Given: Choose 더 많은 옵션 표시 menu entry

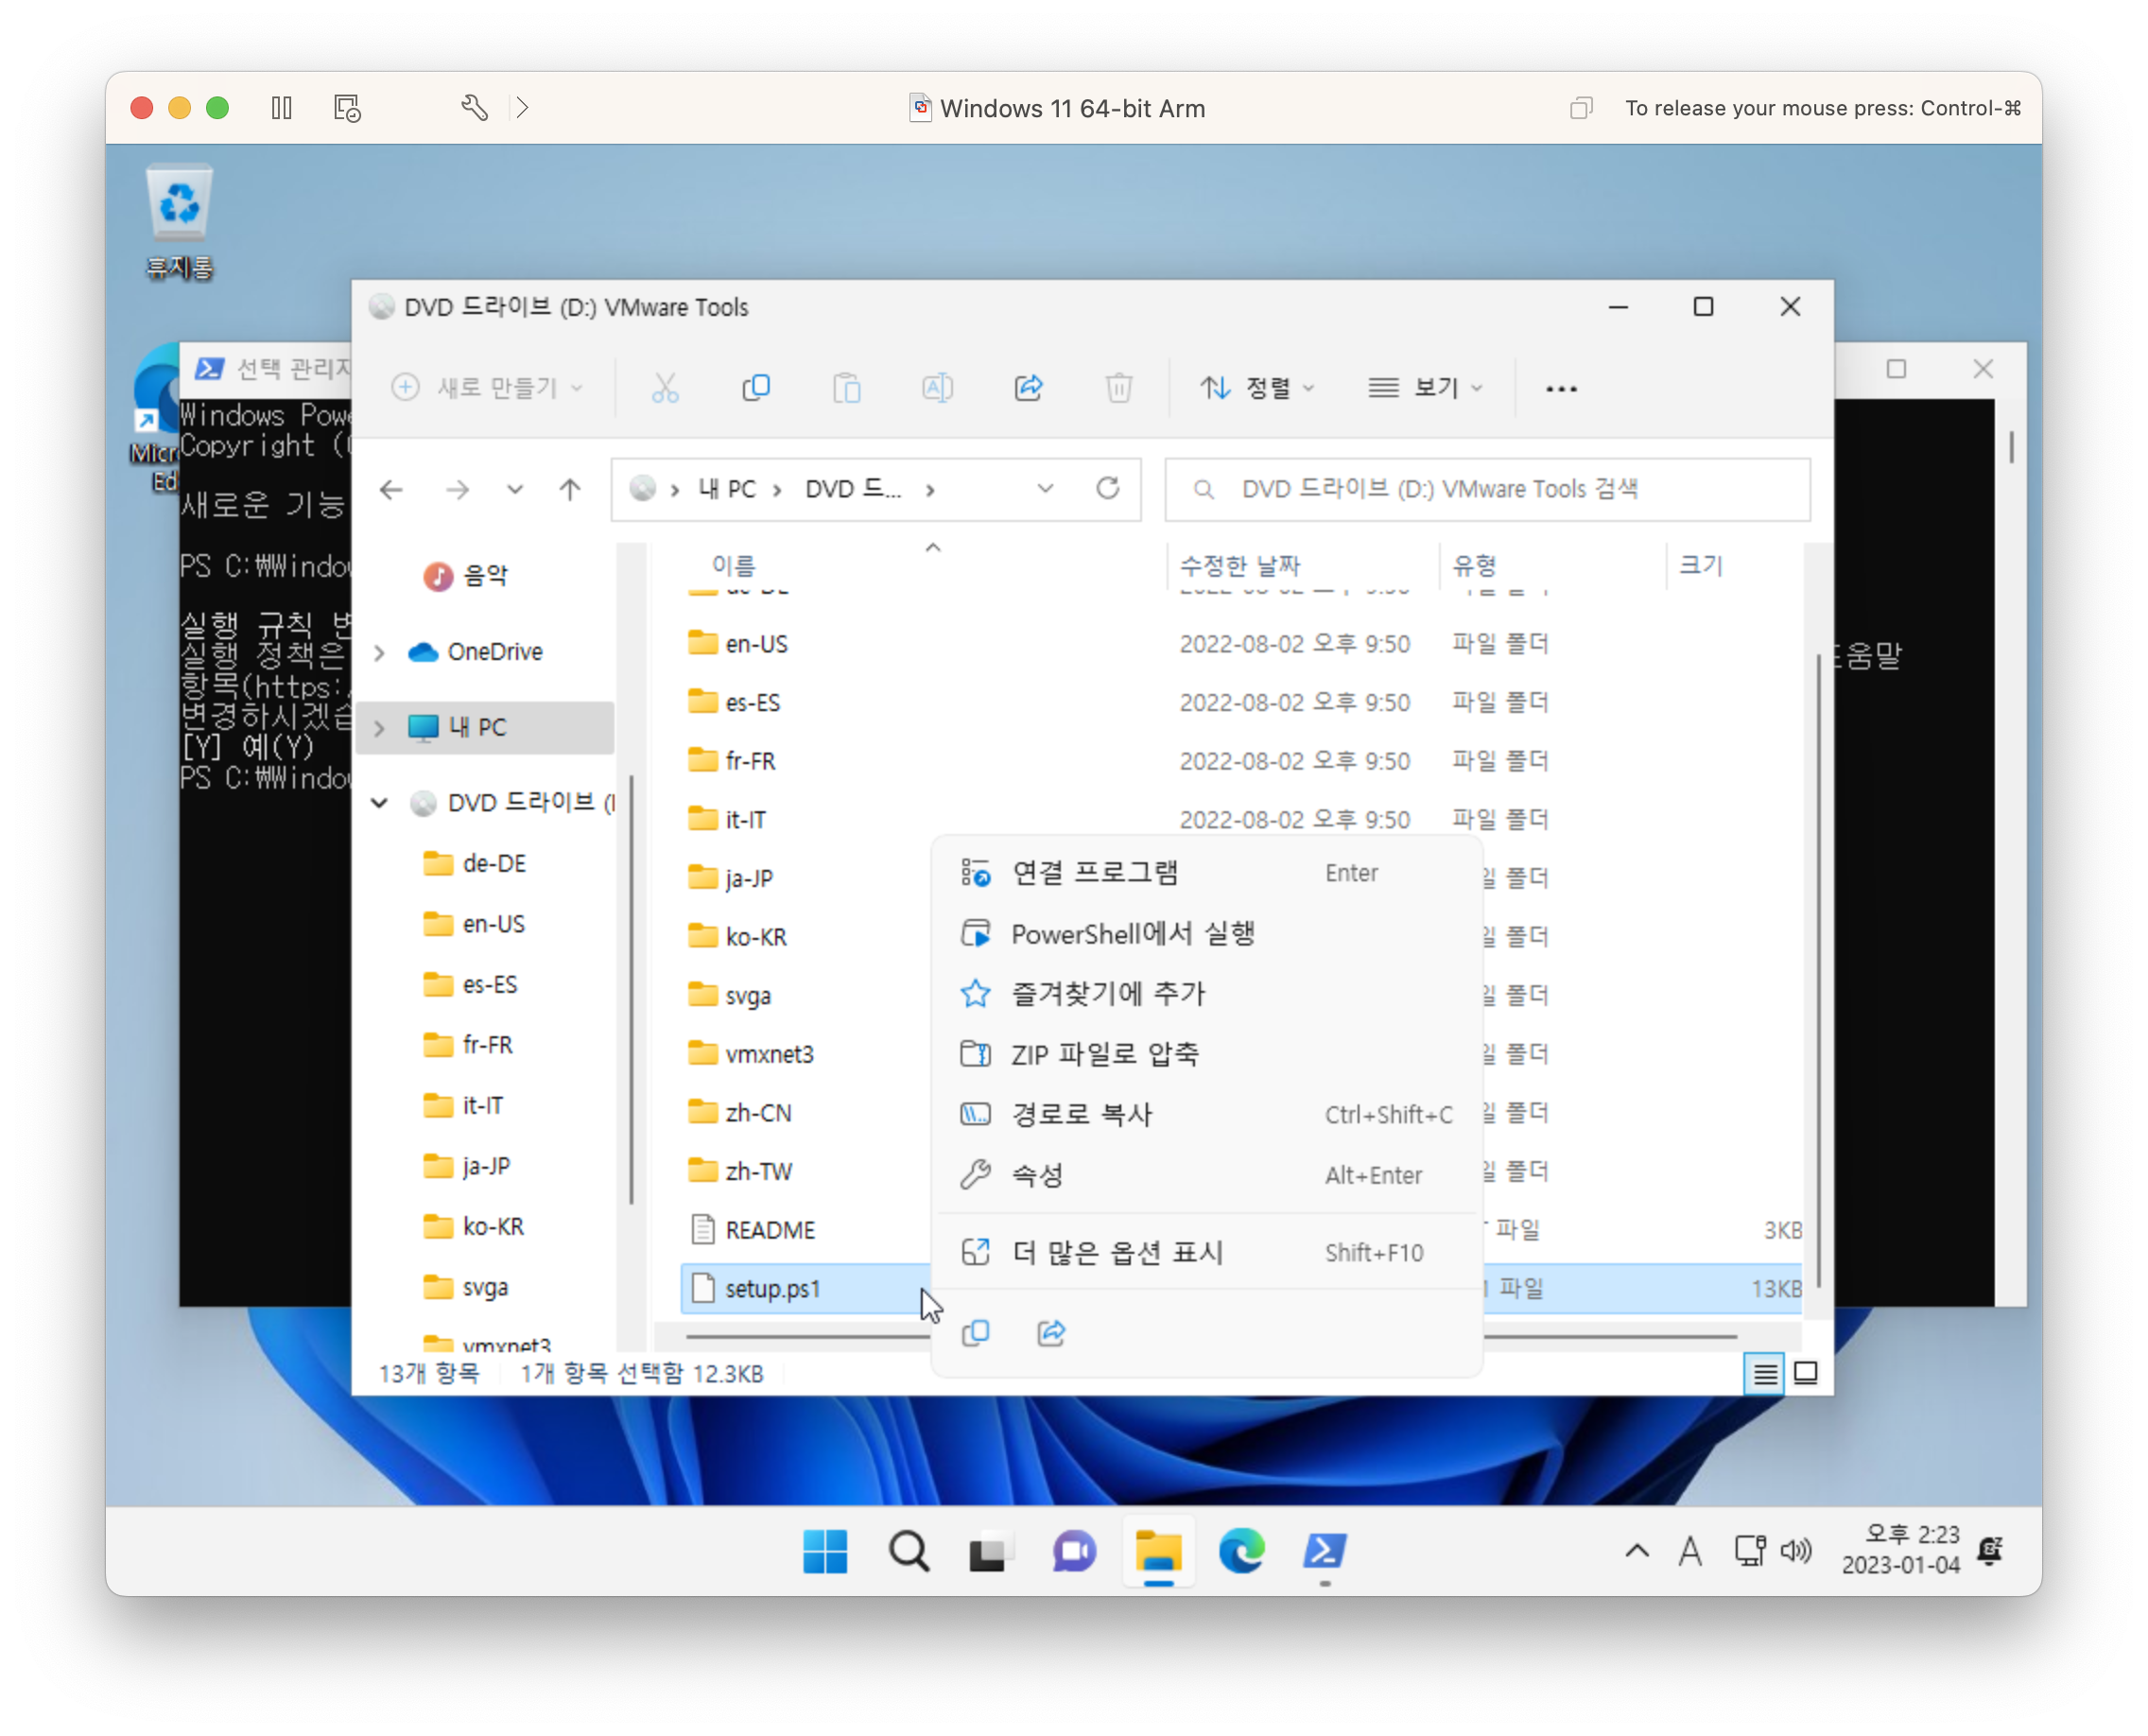Looking at the screenshot, I should 1117,1253.
